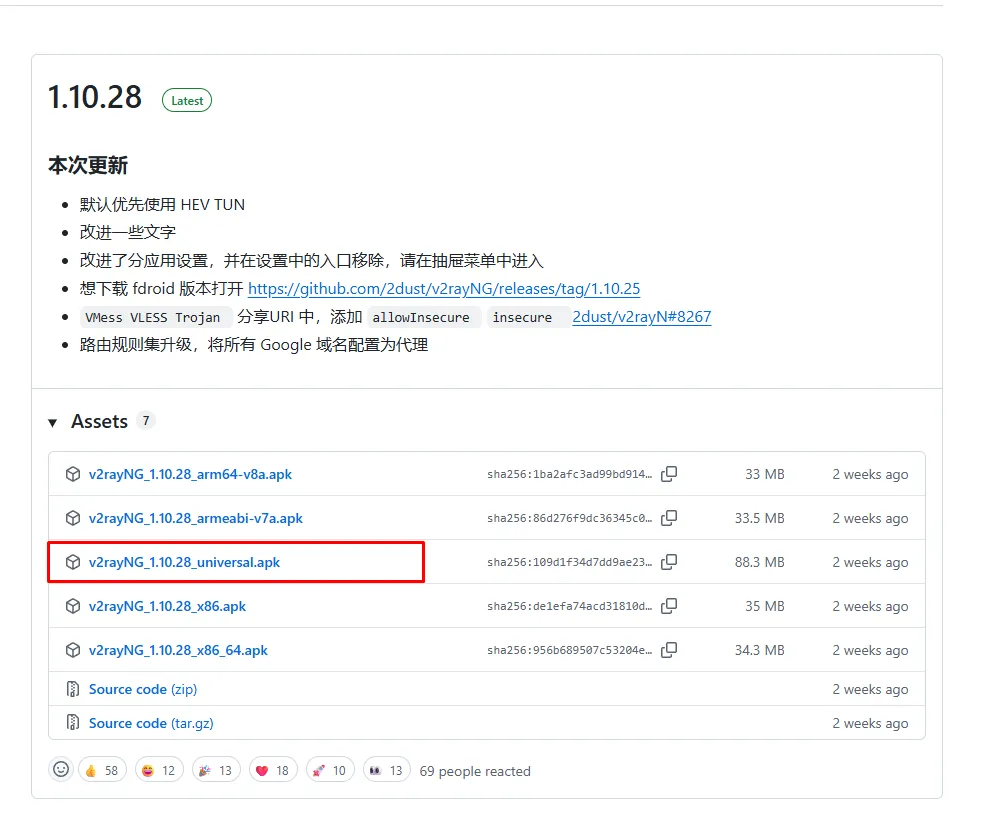Copy sha256 hash for universal apk

tap(669, 562)
